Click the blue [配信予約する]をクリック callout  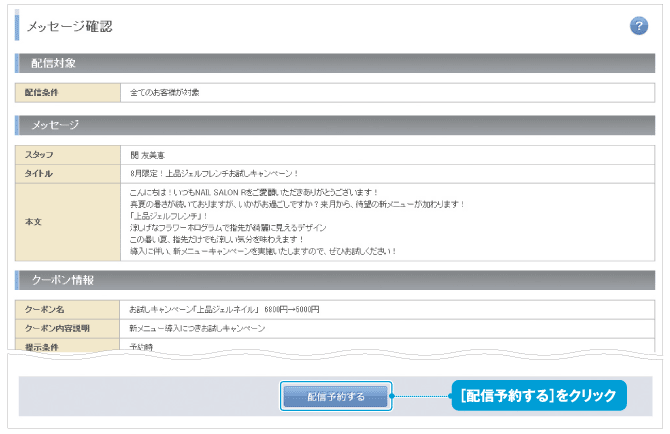[x=538, y=396]
